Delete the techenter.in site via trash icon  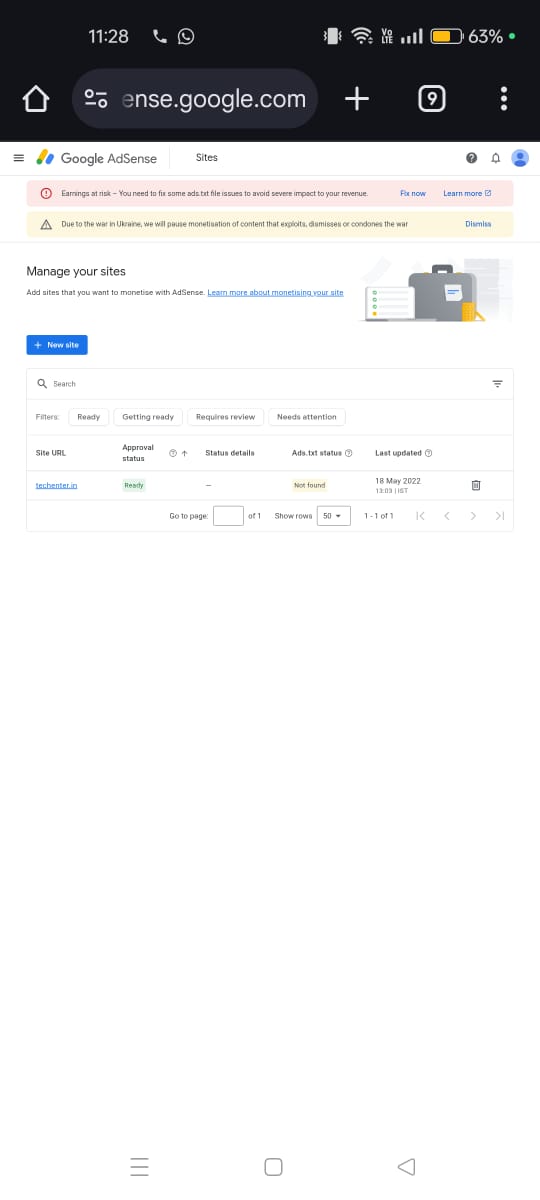pyautogui.click(x=476, y=485)
